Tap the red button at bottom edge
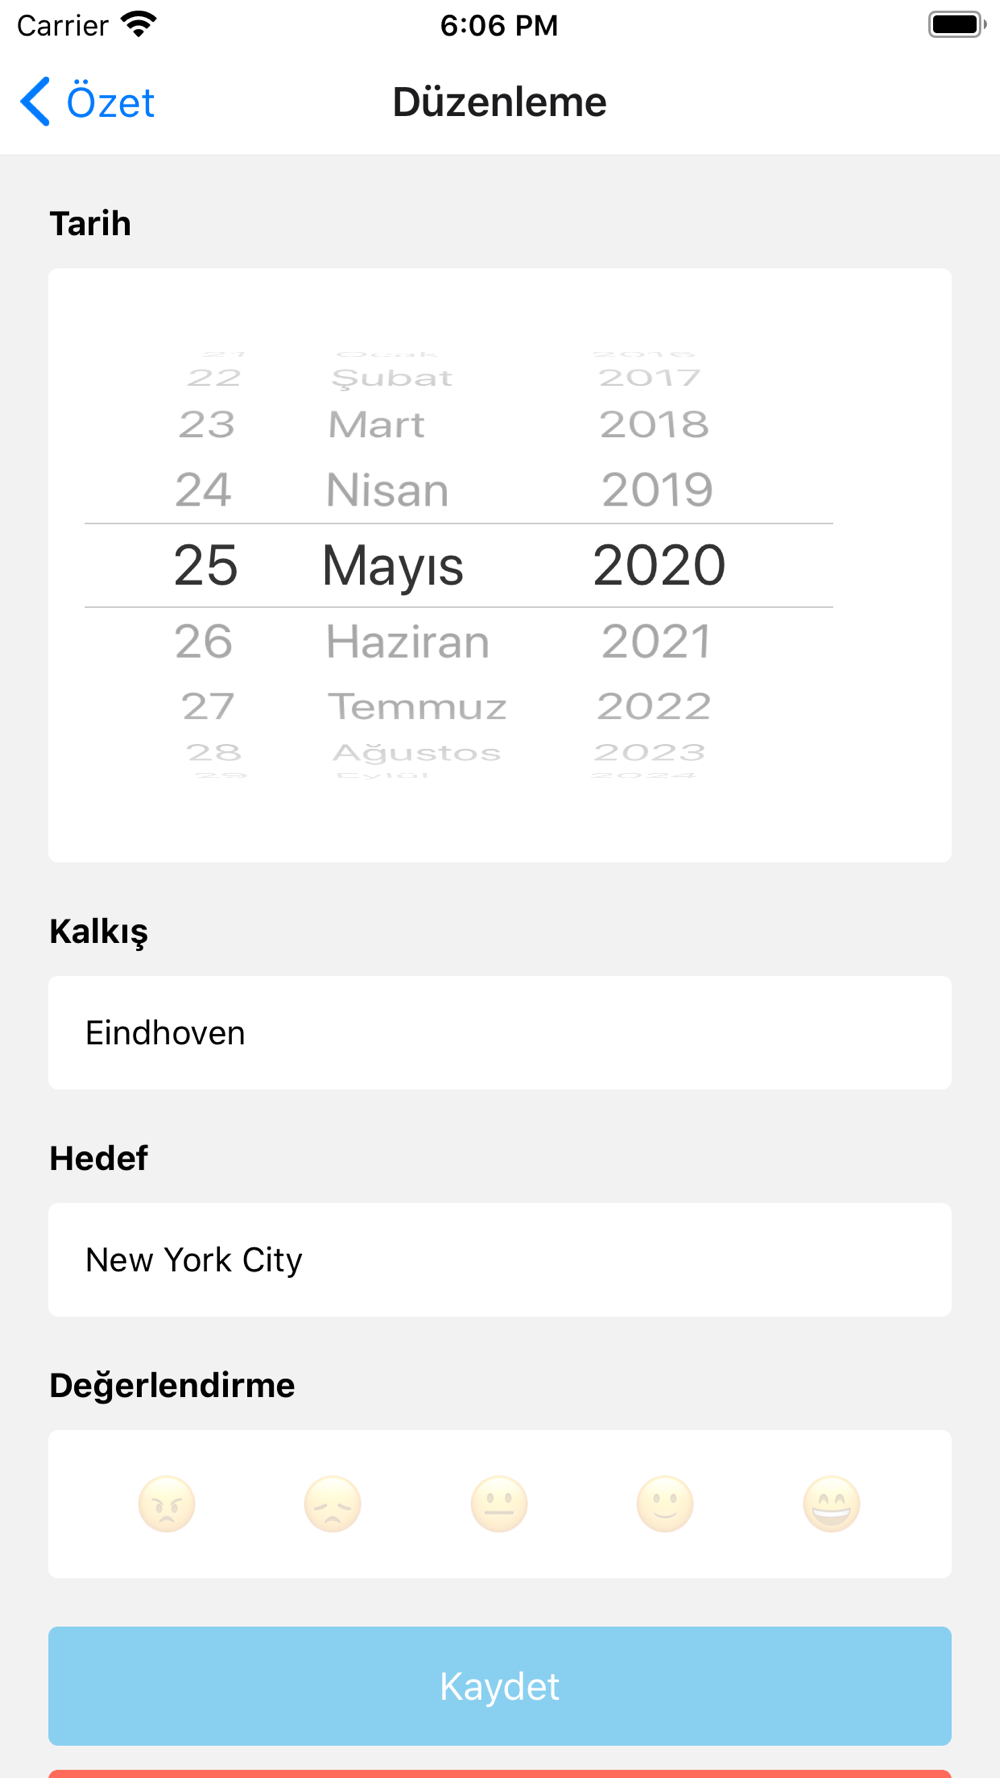The height and width of the screenshot is (1778, 1000). (x=500, y=1773)
